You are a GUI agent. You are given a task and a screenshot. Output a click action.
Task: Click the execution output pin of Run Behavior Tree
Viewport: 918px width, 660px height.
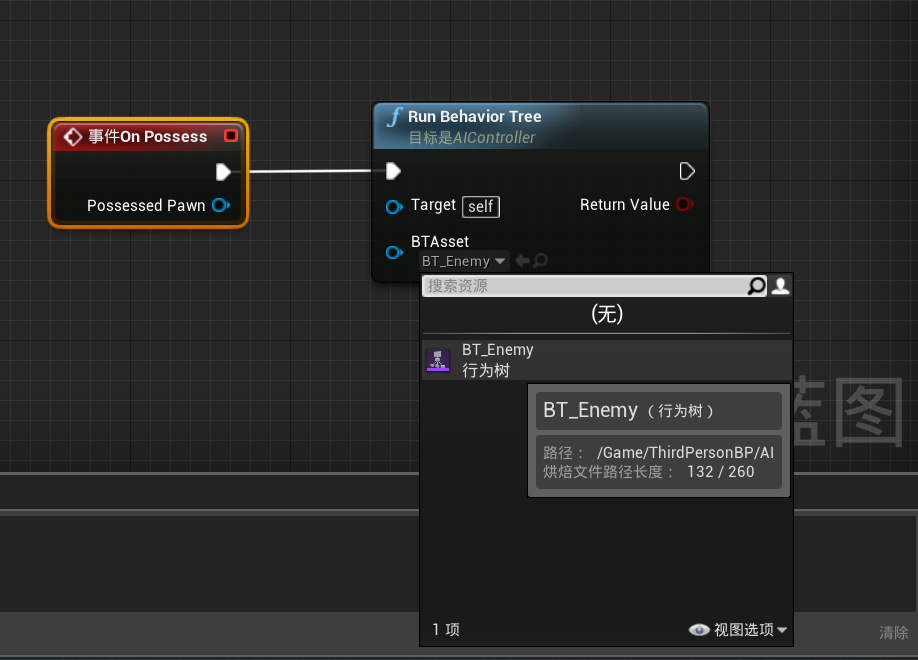coord(687,171)
